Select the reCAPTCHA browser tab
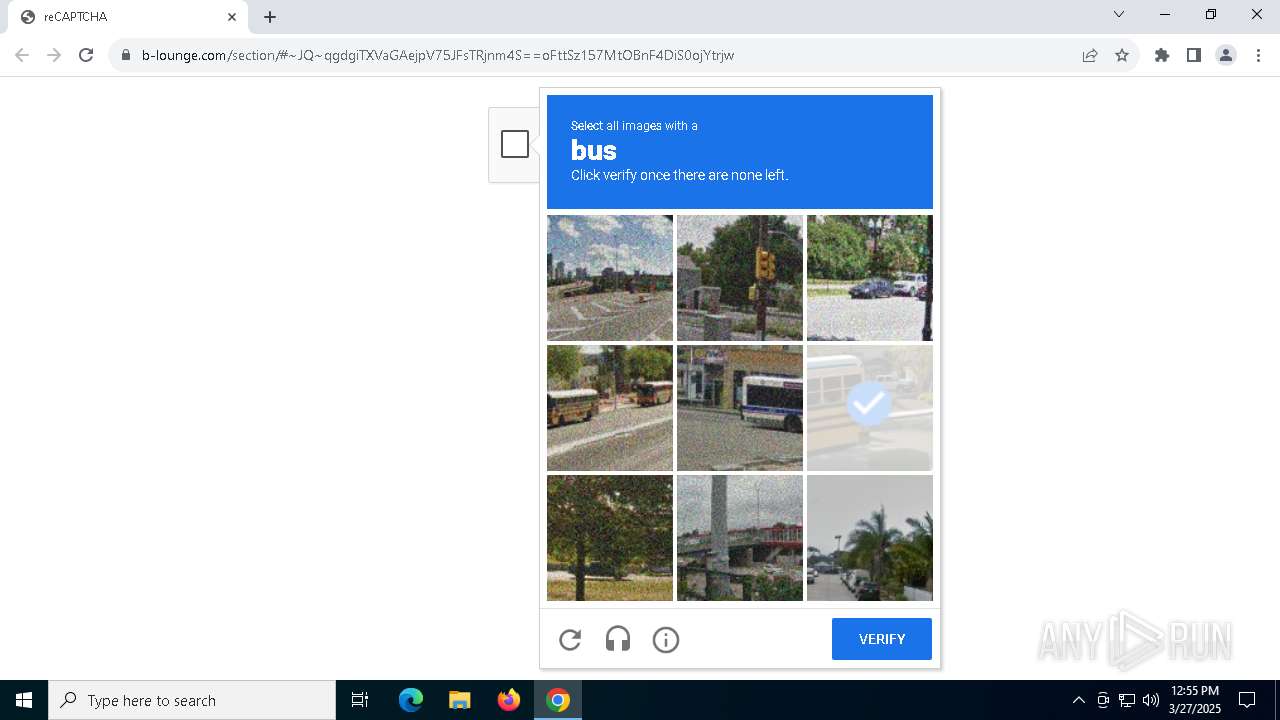 [x=128, y=17]
